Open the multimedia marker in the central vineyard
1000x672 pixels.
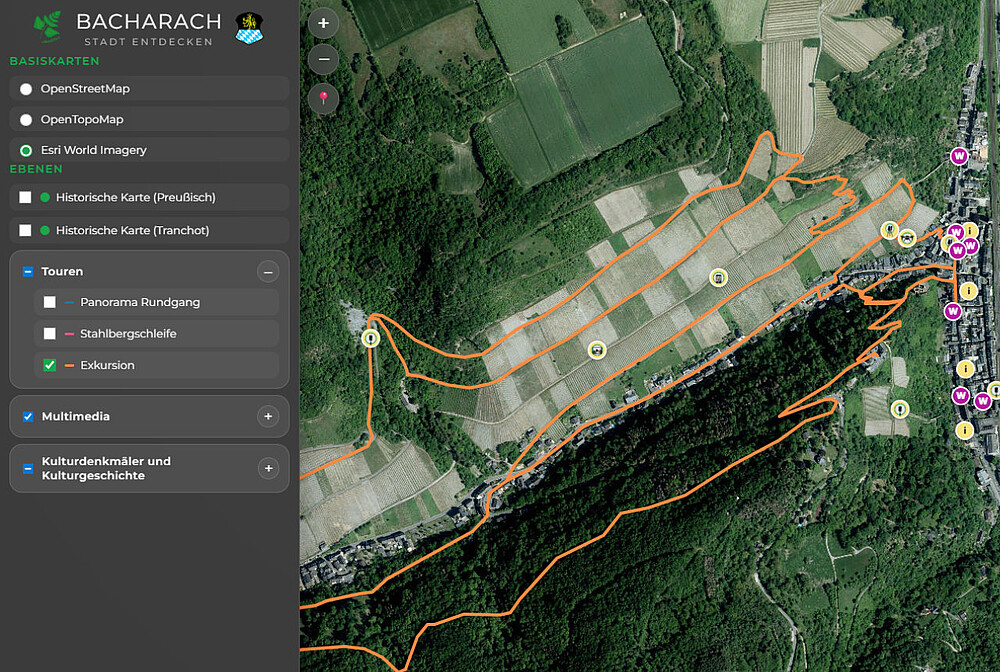coord(718,277)
